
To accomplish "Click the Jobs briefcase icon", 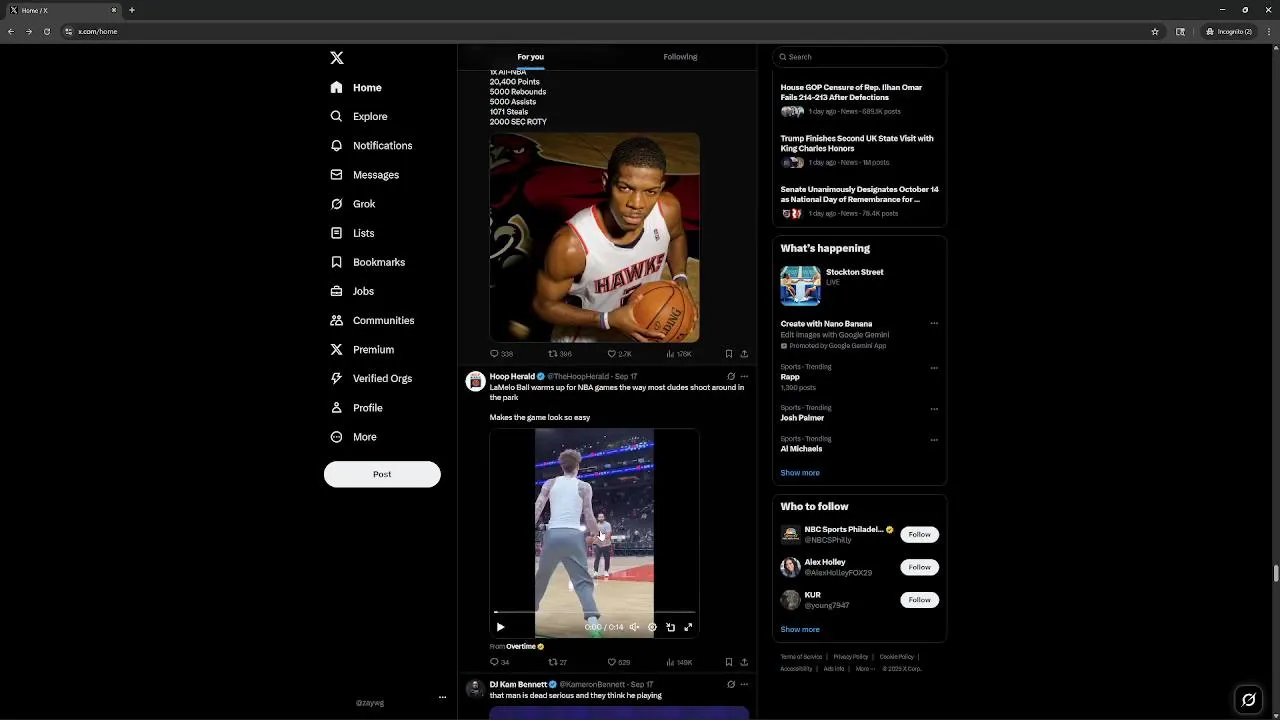I will [x=337, y=291].
